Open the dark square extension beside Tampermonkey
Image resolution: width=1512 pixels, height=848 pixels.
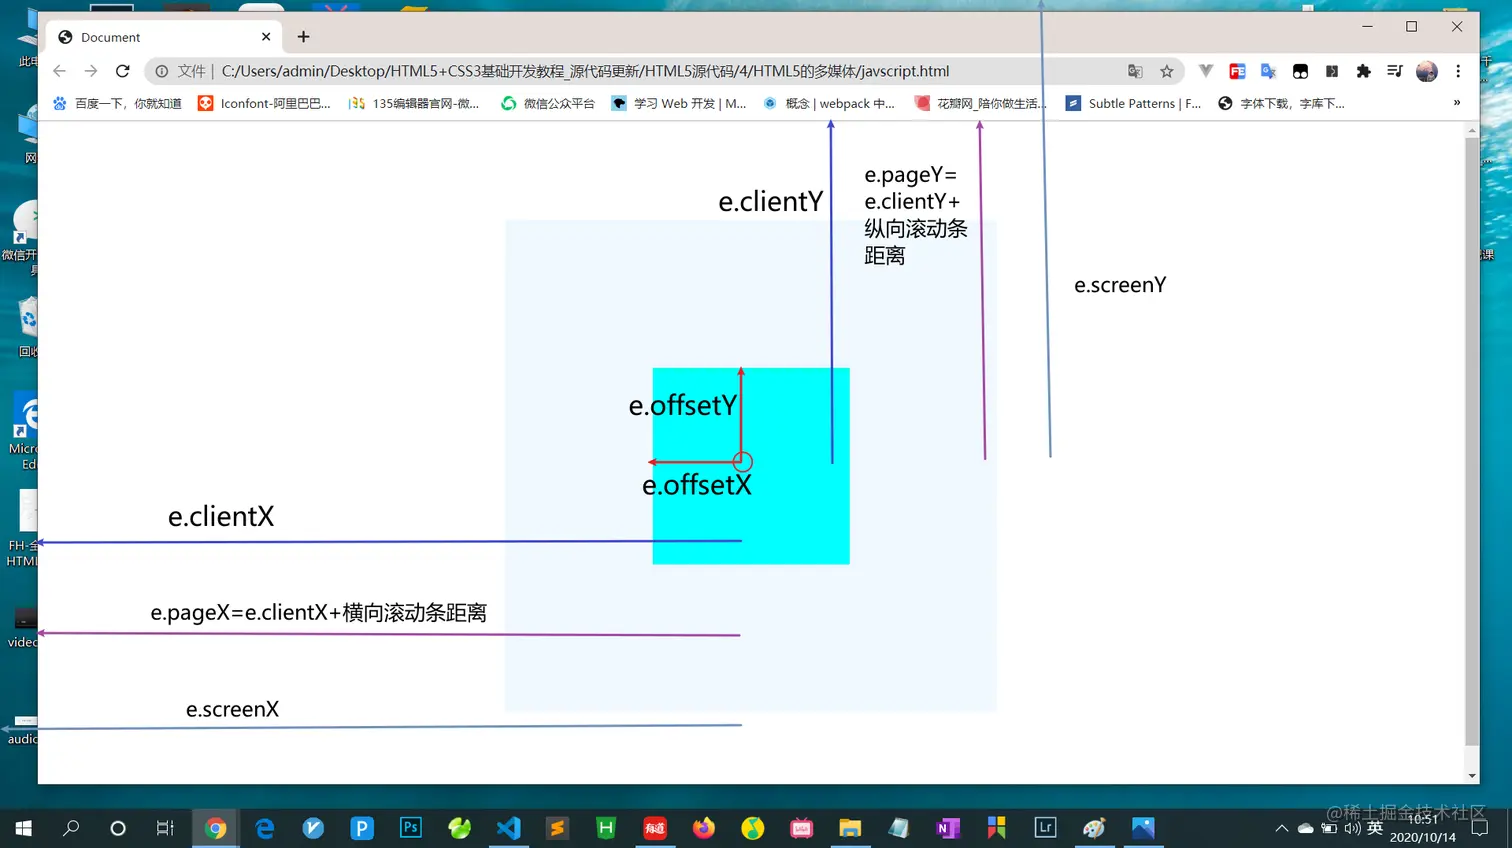click(x=1332, y=71)
